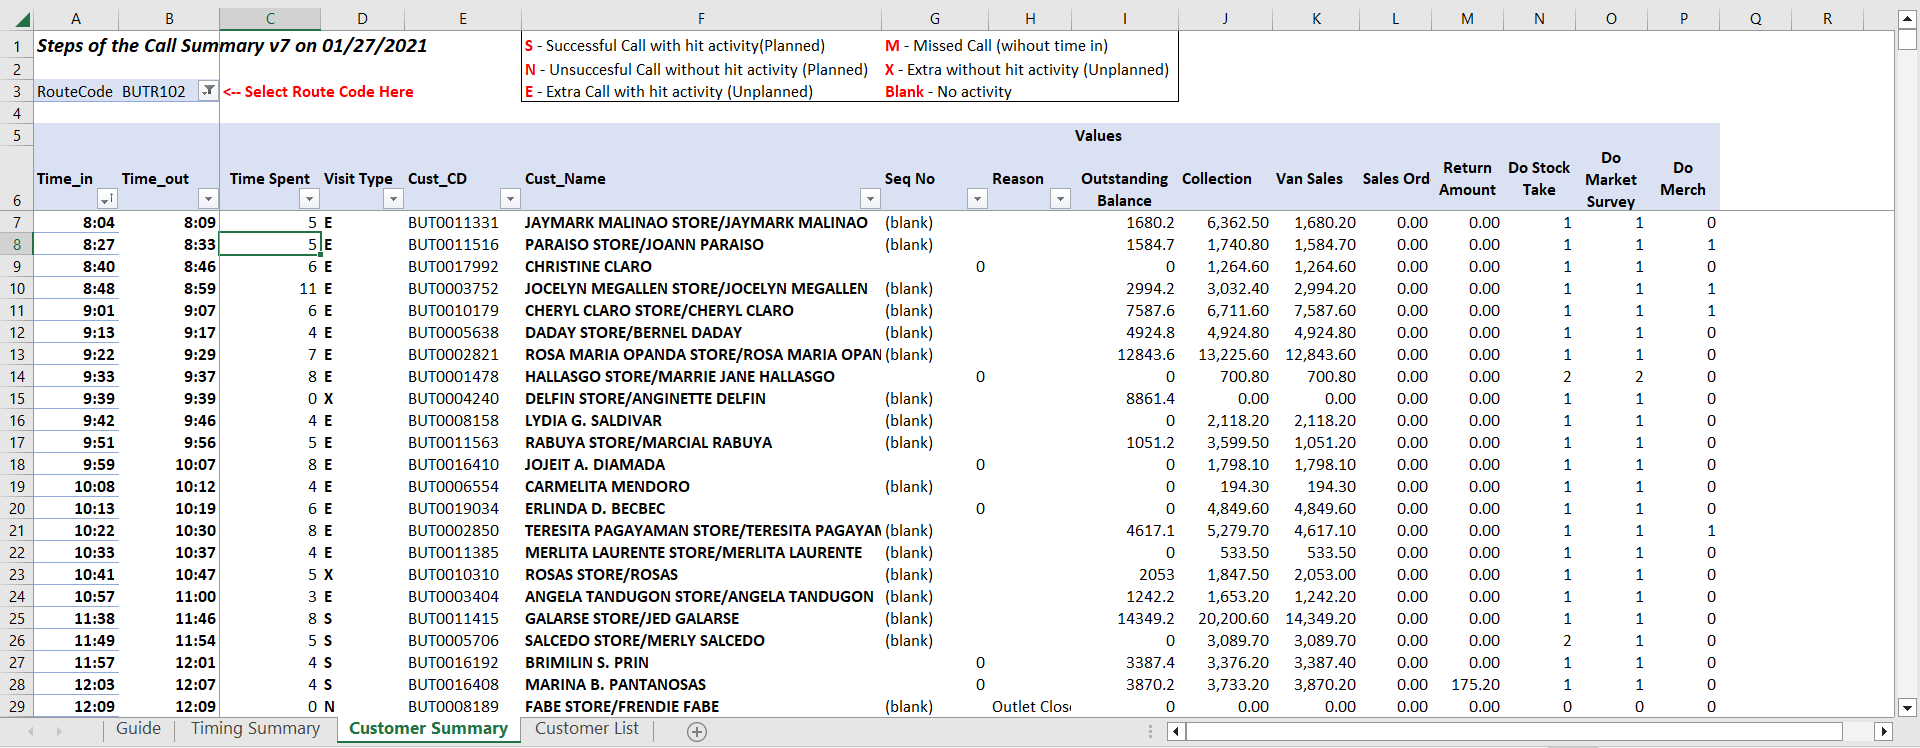The height and width of the screenshot is (748, 1920).
Task: Click the vertical scrollbar up arrow
Action: [x=1907, y=19]
